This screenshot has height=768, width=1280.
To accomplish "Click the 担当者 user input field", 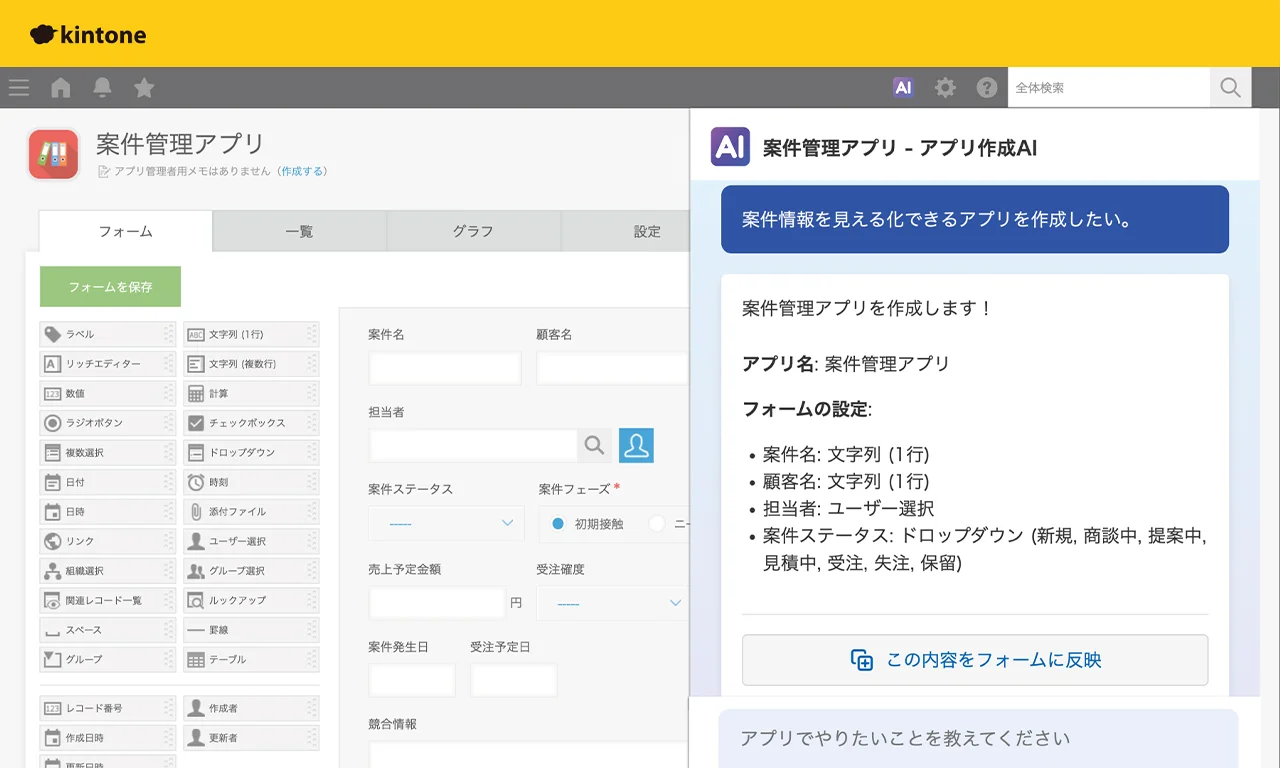I will pyautogui.click(x=473, y=445).
